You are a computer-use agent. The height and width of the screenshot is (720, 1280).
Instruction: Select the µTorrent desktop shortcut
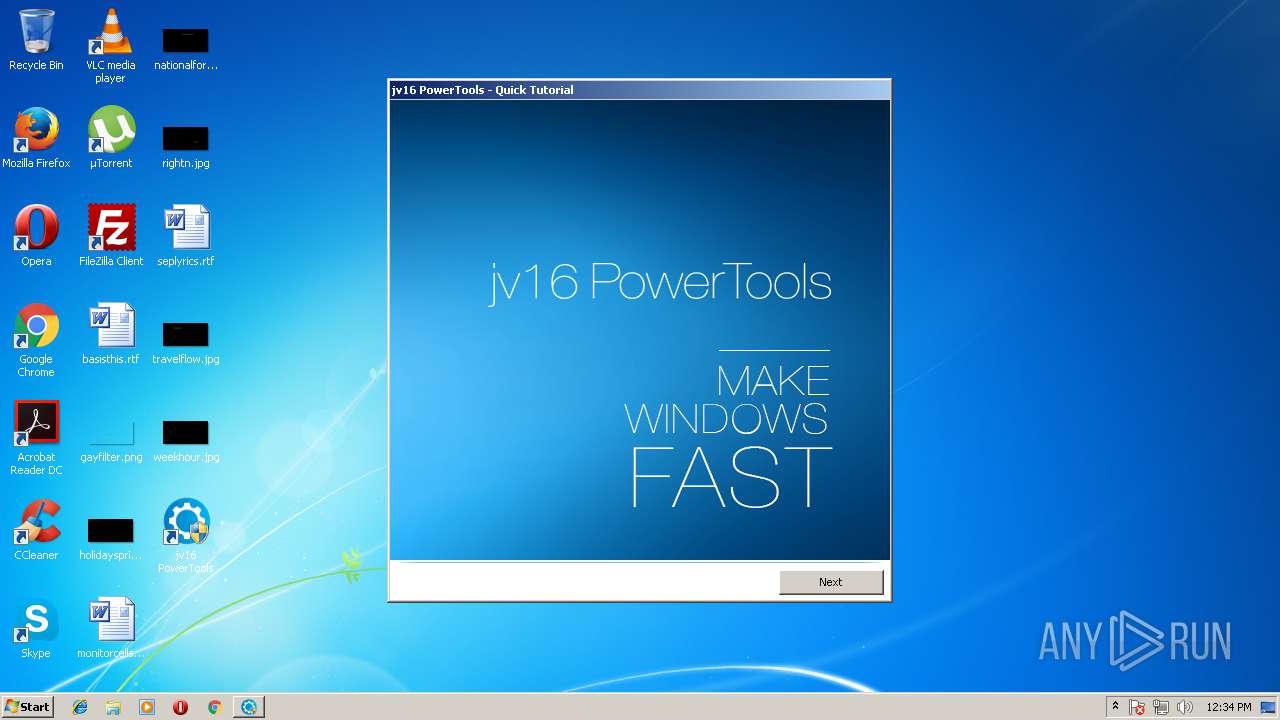[x=111, y=138]
